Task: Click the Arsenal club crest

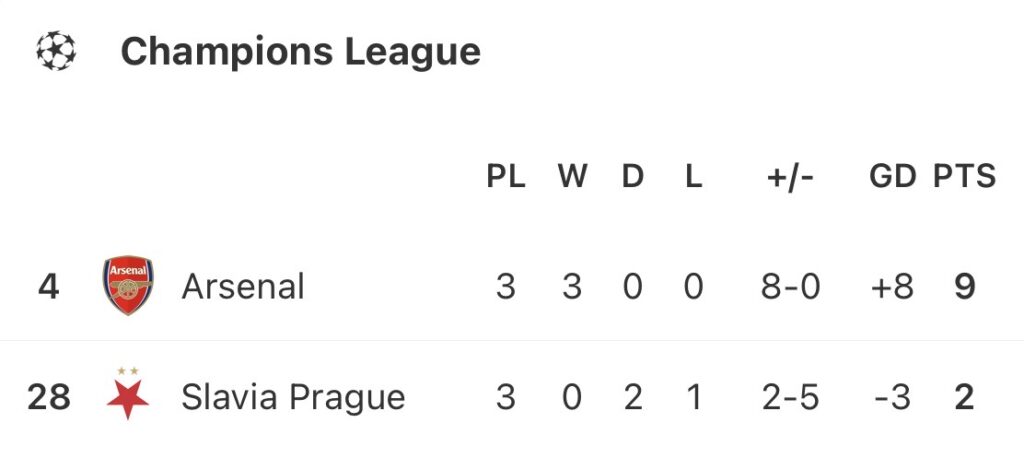Action: coord(128,286)
